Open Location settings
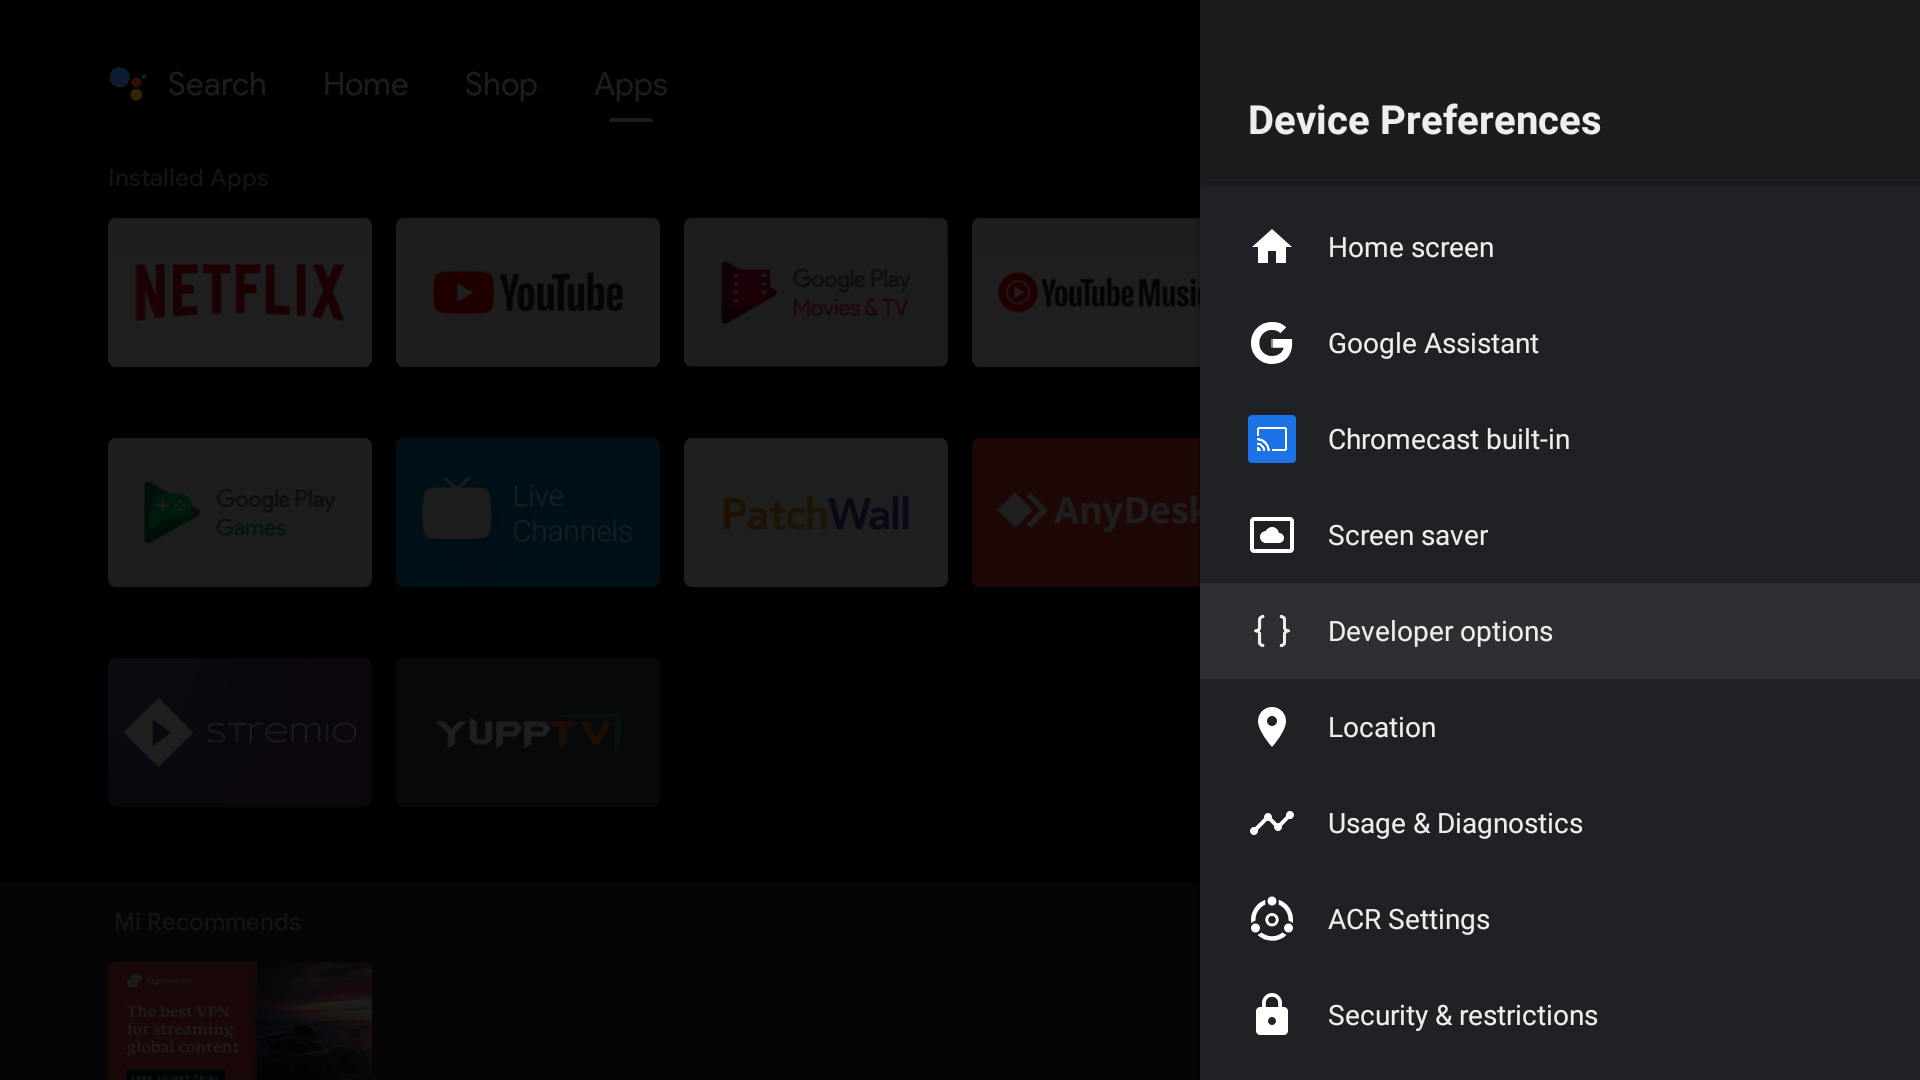 point(1560,727)
